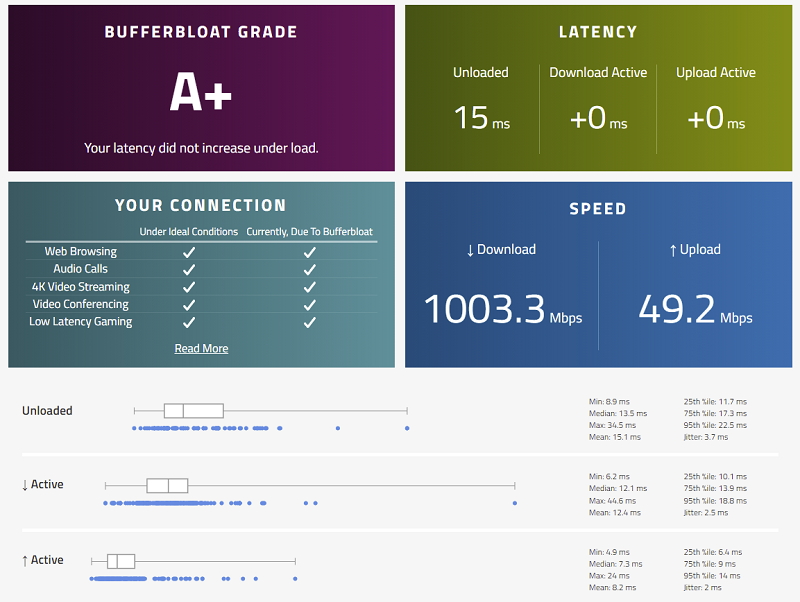Click the Low Latency Gaming bufferbloat checkmark
Viewport: 800px width, 602px height.
pos(310,322)
